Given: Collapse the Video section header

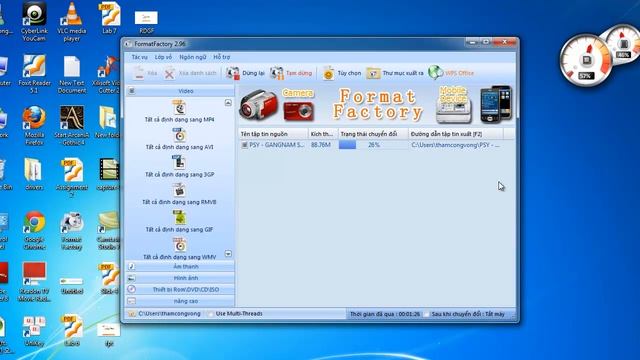Looking at the screenshot, I should [x=180, y=91].
